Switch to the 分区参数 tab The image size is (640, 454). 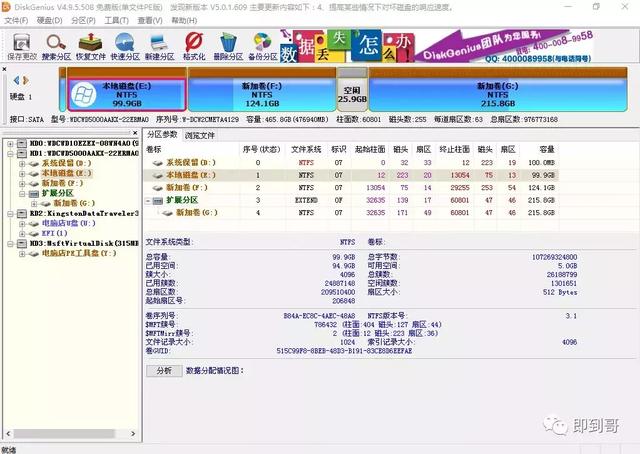tap(162, 134)
